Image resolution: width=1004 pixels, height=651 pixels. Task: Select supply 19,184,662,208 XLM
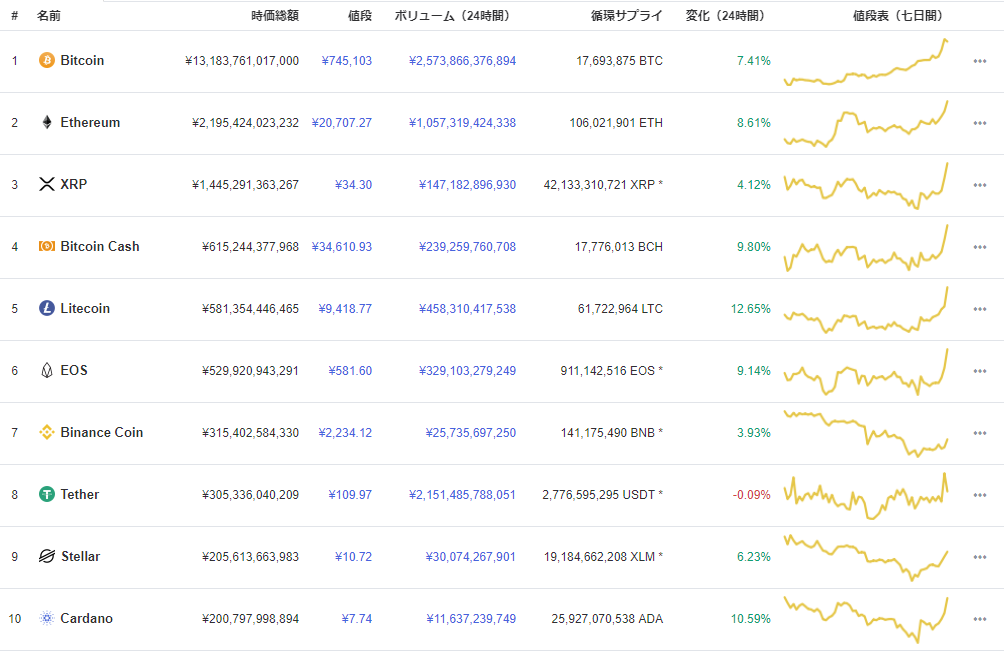603,557
